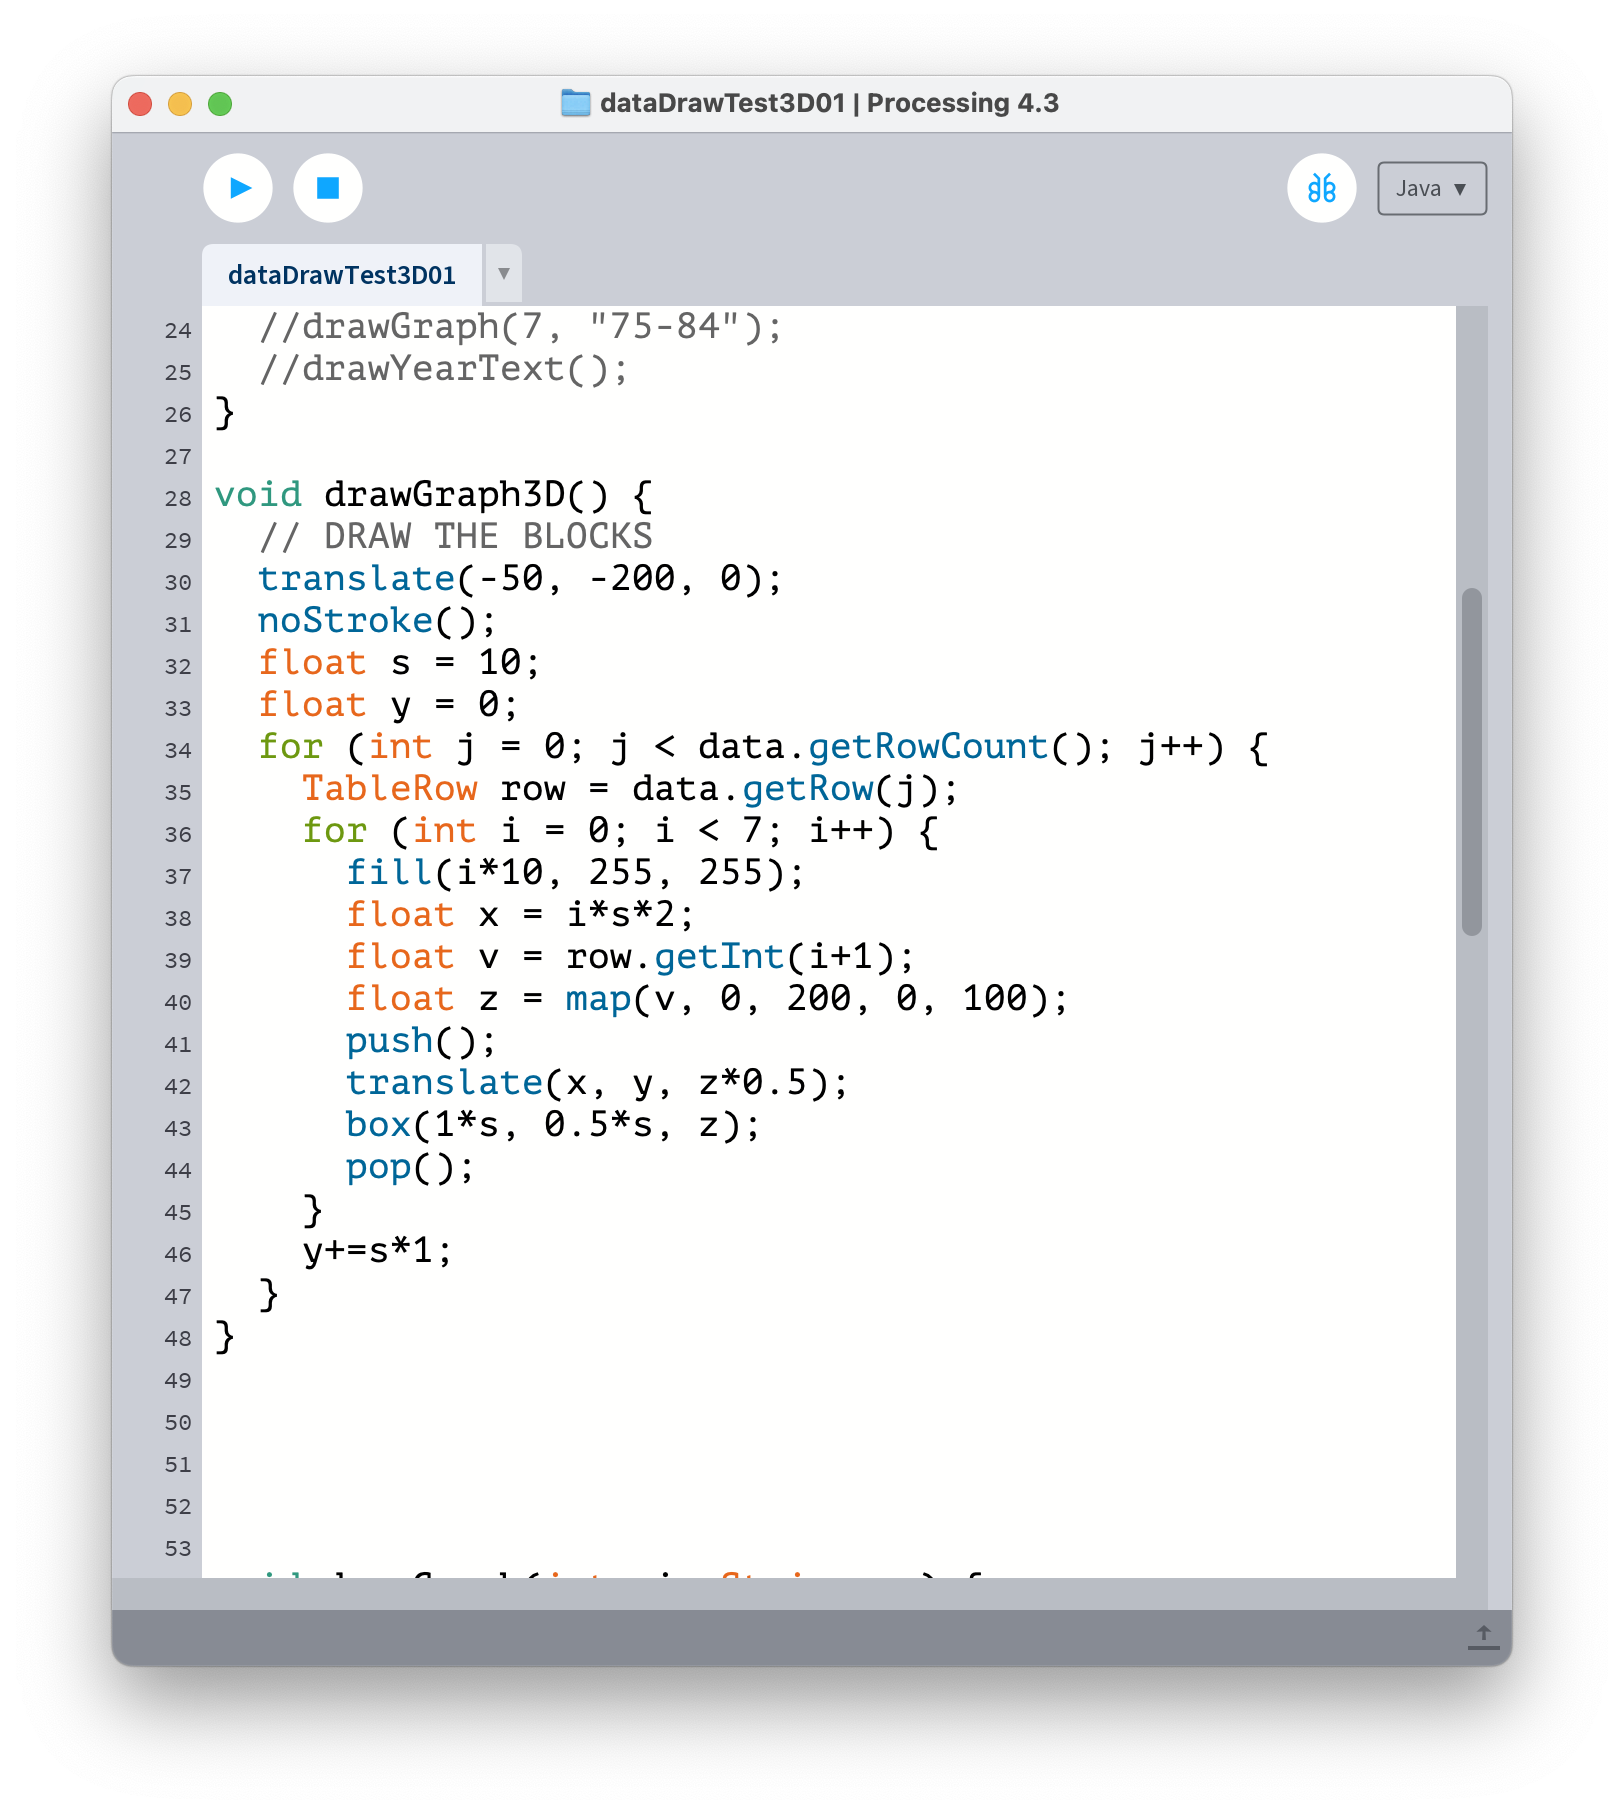Stop the running sketch

coord(328,188)
